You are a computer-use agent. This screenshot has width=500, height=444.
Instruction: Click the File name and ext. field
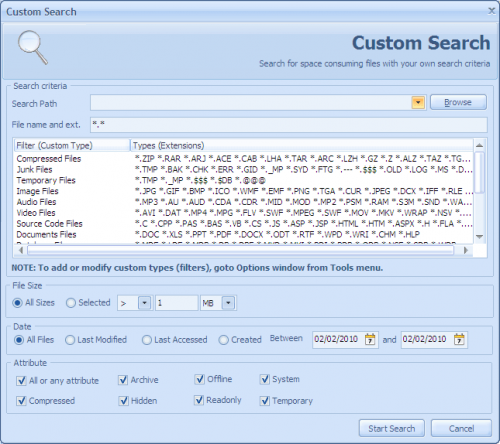pos(289,125)
